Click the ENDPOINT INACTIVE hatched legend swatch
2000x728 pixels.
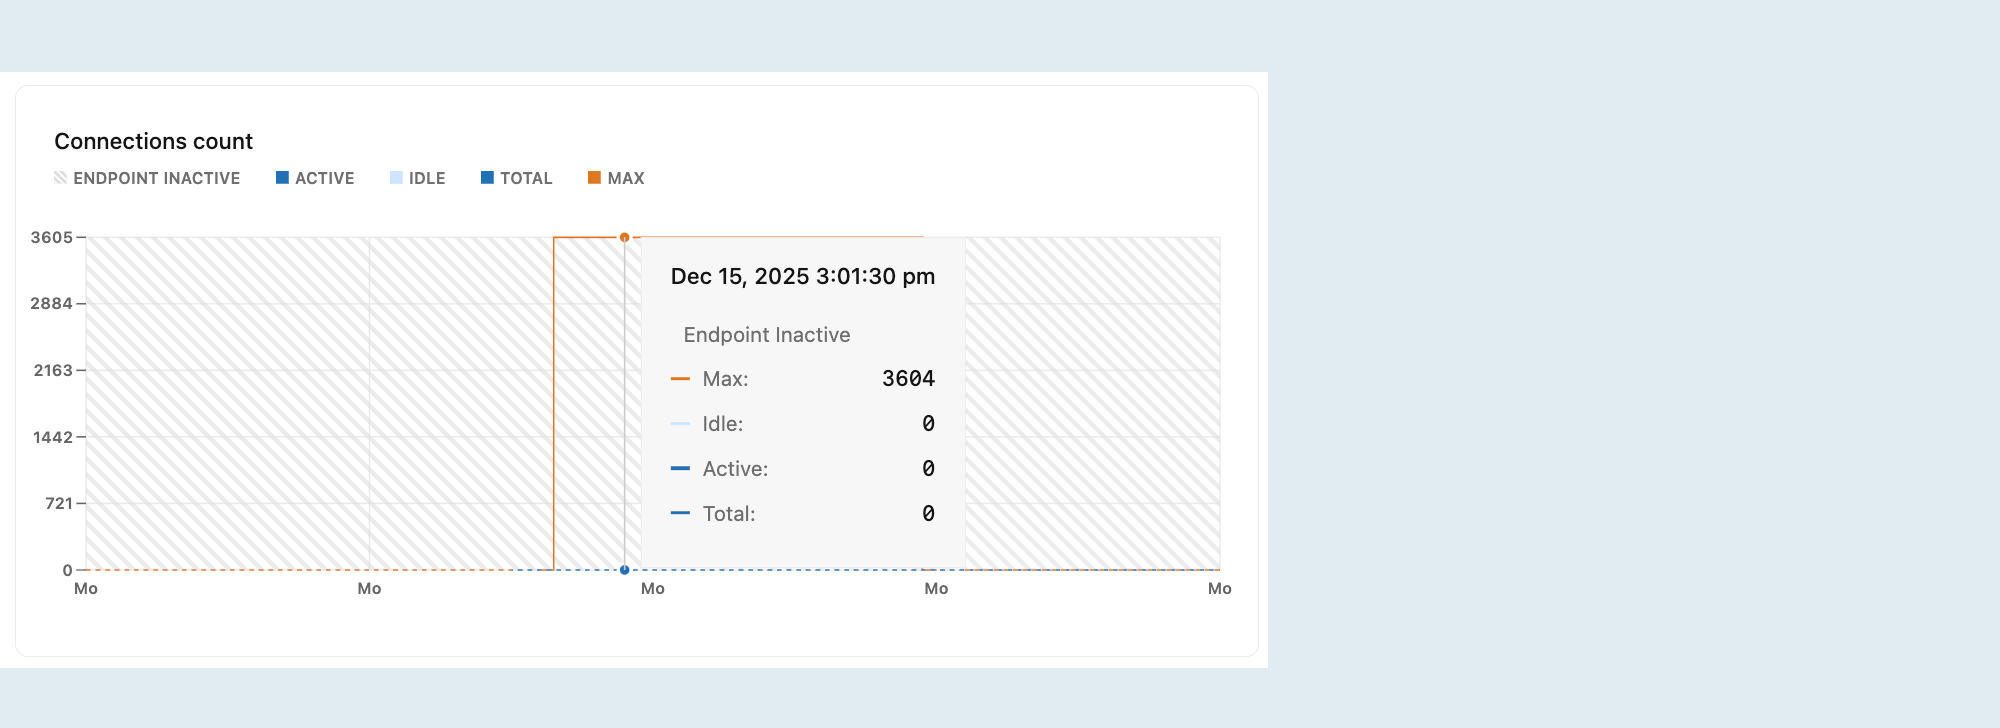pyautogui.click(x=60, y=178)
